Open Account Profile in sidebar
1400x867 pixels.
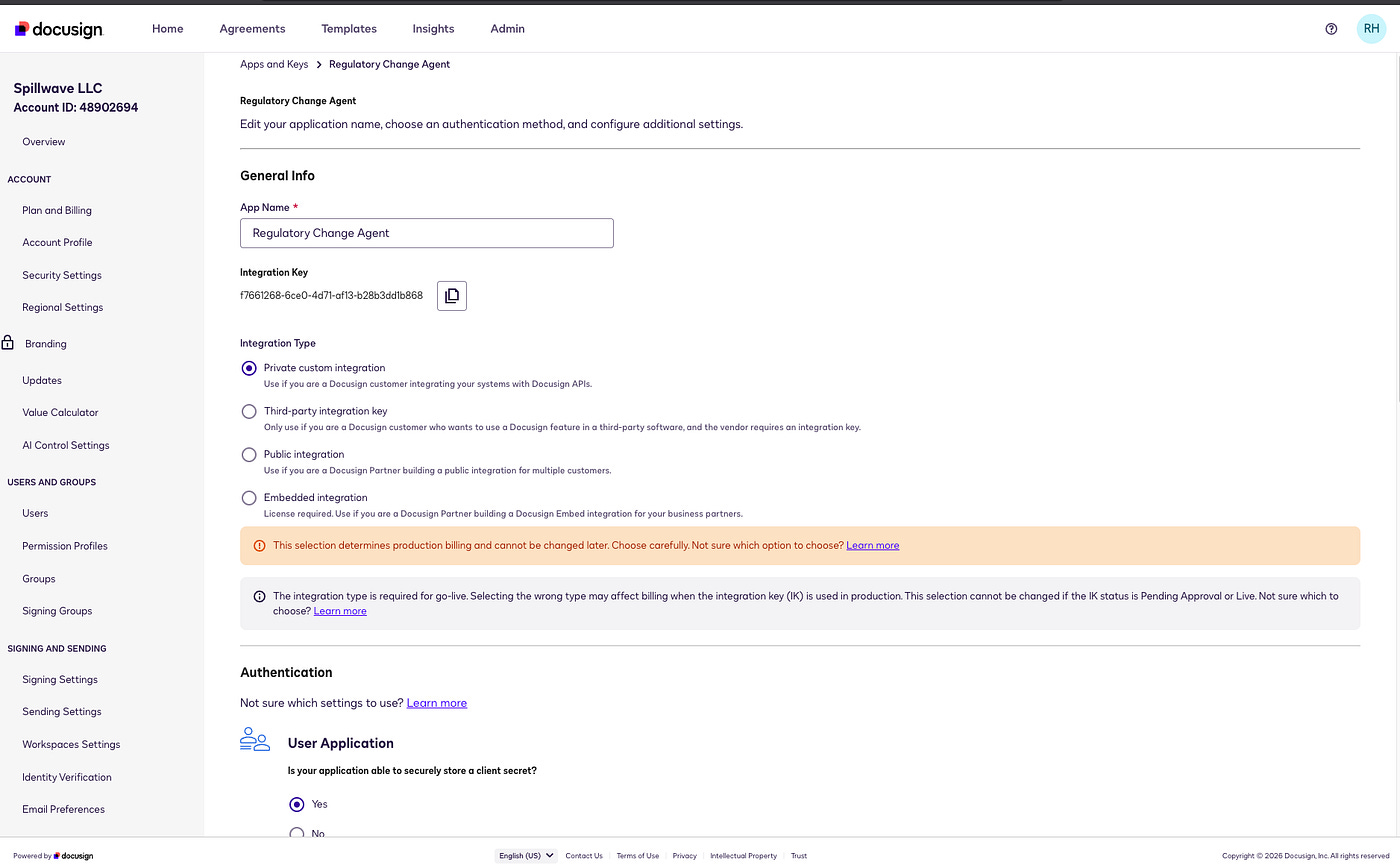pos(57,243)
